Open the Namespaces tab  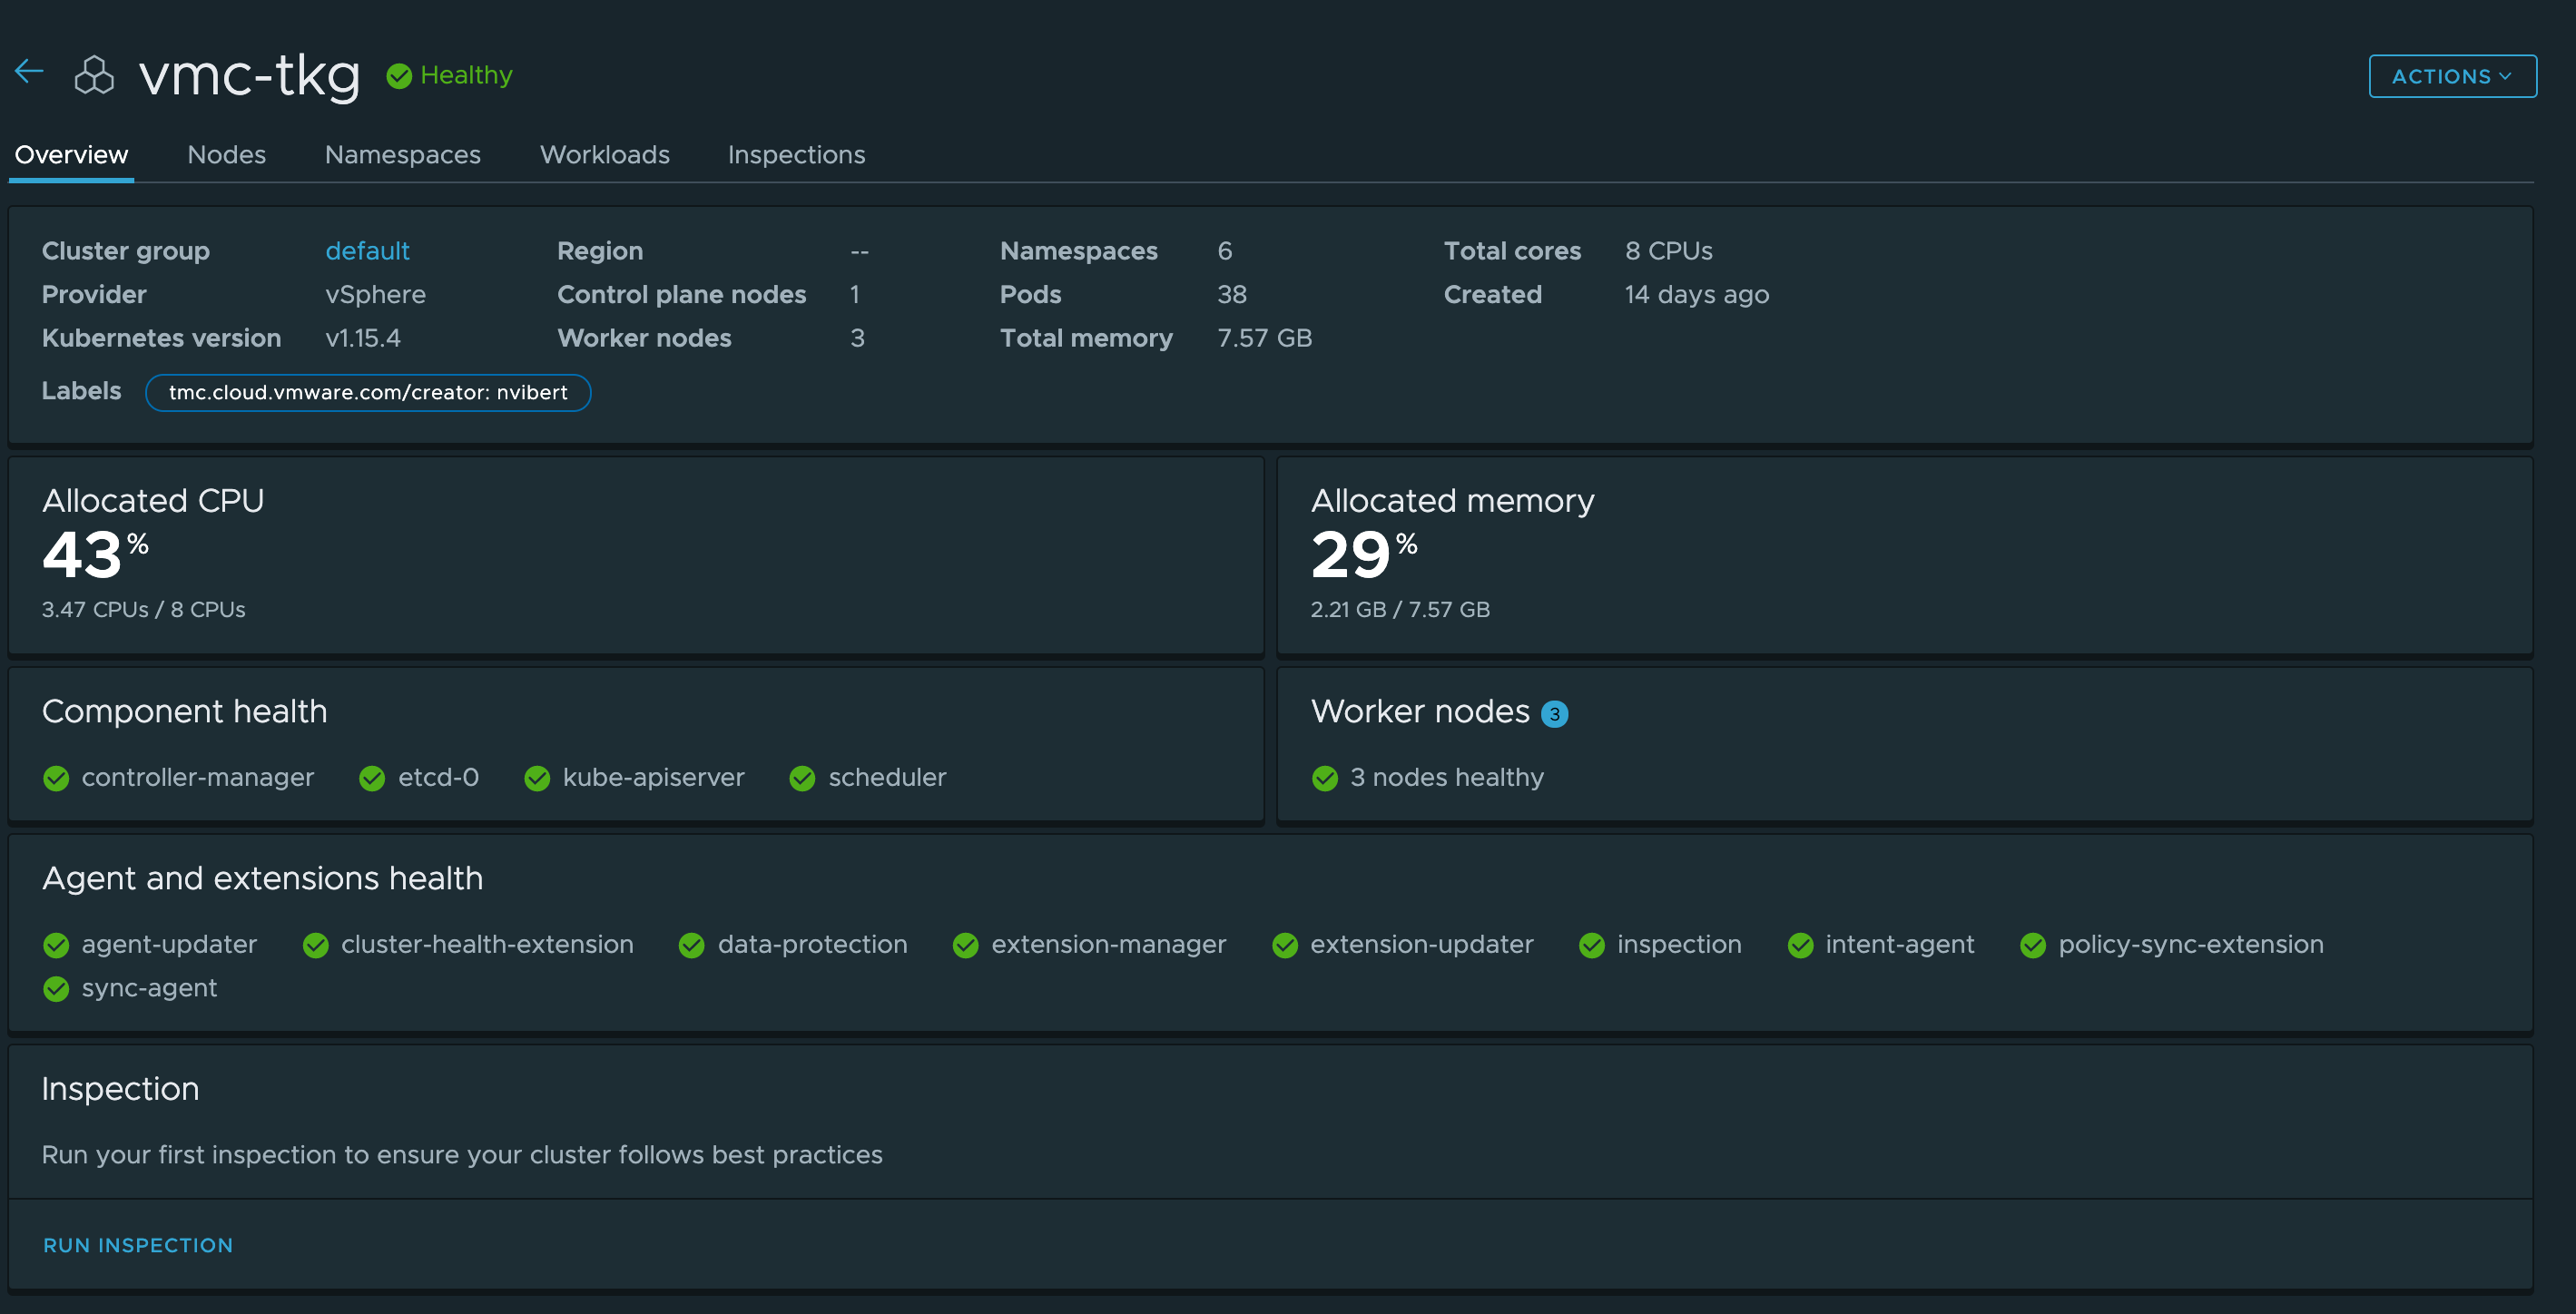(402, 155)
